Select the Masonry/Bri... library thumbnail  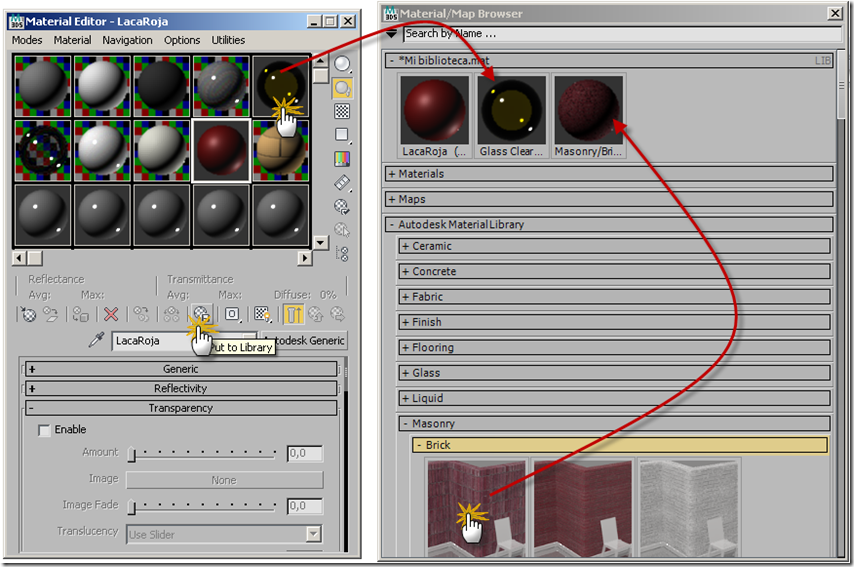coord(588,117)
